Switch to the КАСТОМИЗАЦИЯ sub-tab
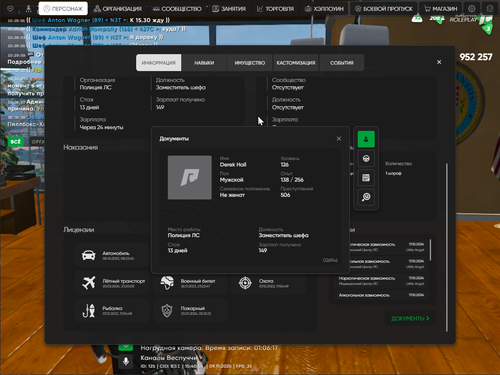Viewport: 500px width, 375px height. point(296,63)
